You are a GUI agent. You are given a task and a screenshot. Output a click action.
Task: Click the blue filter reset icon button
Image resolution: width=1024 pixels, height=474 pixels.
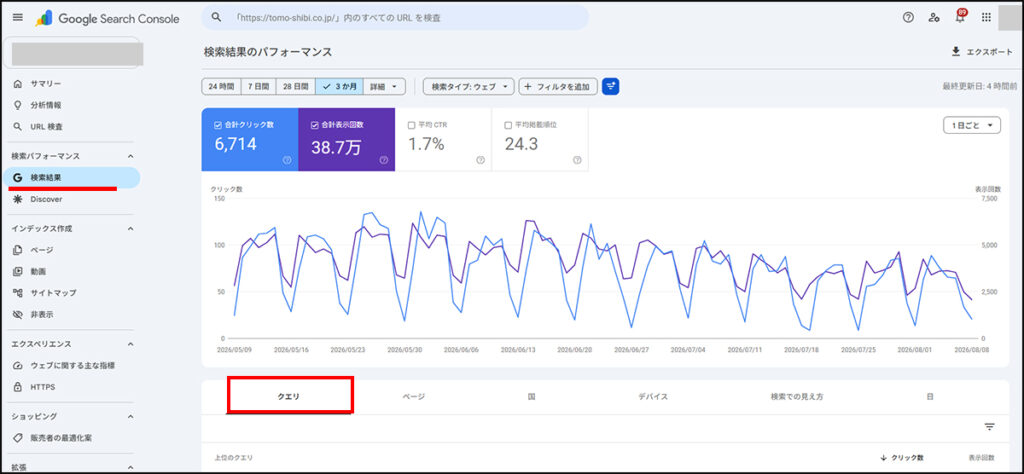611,86
